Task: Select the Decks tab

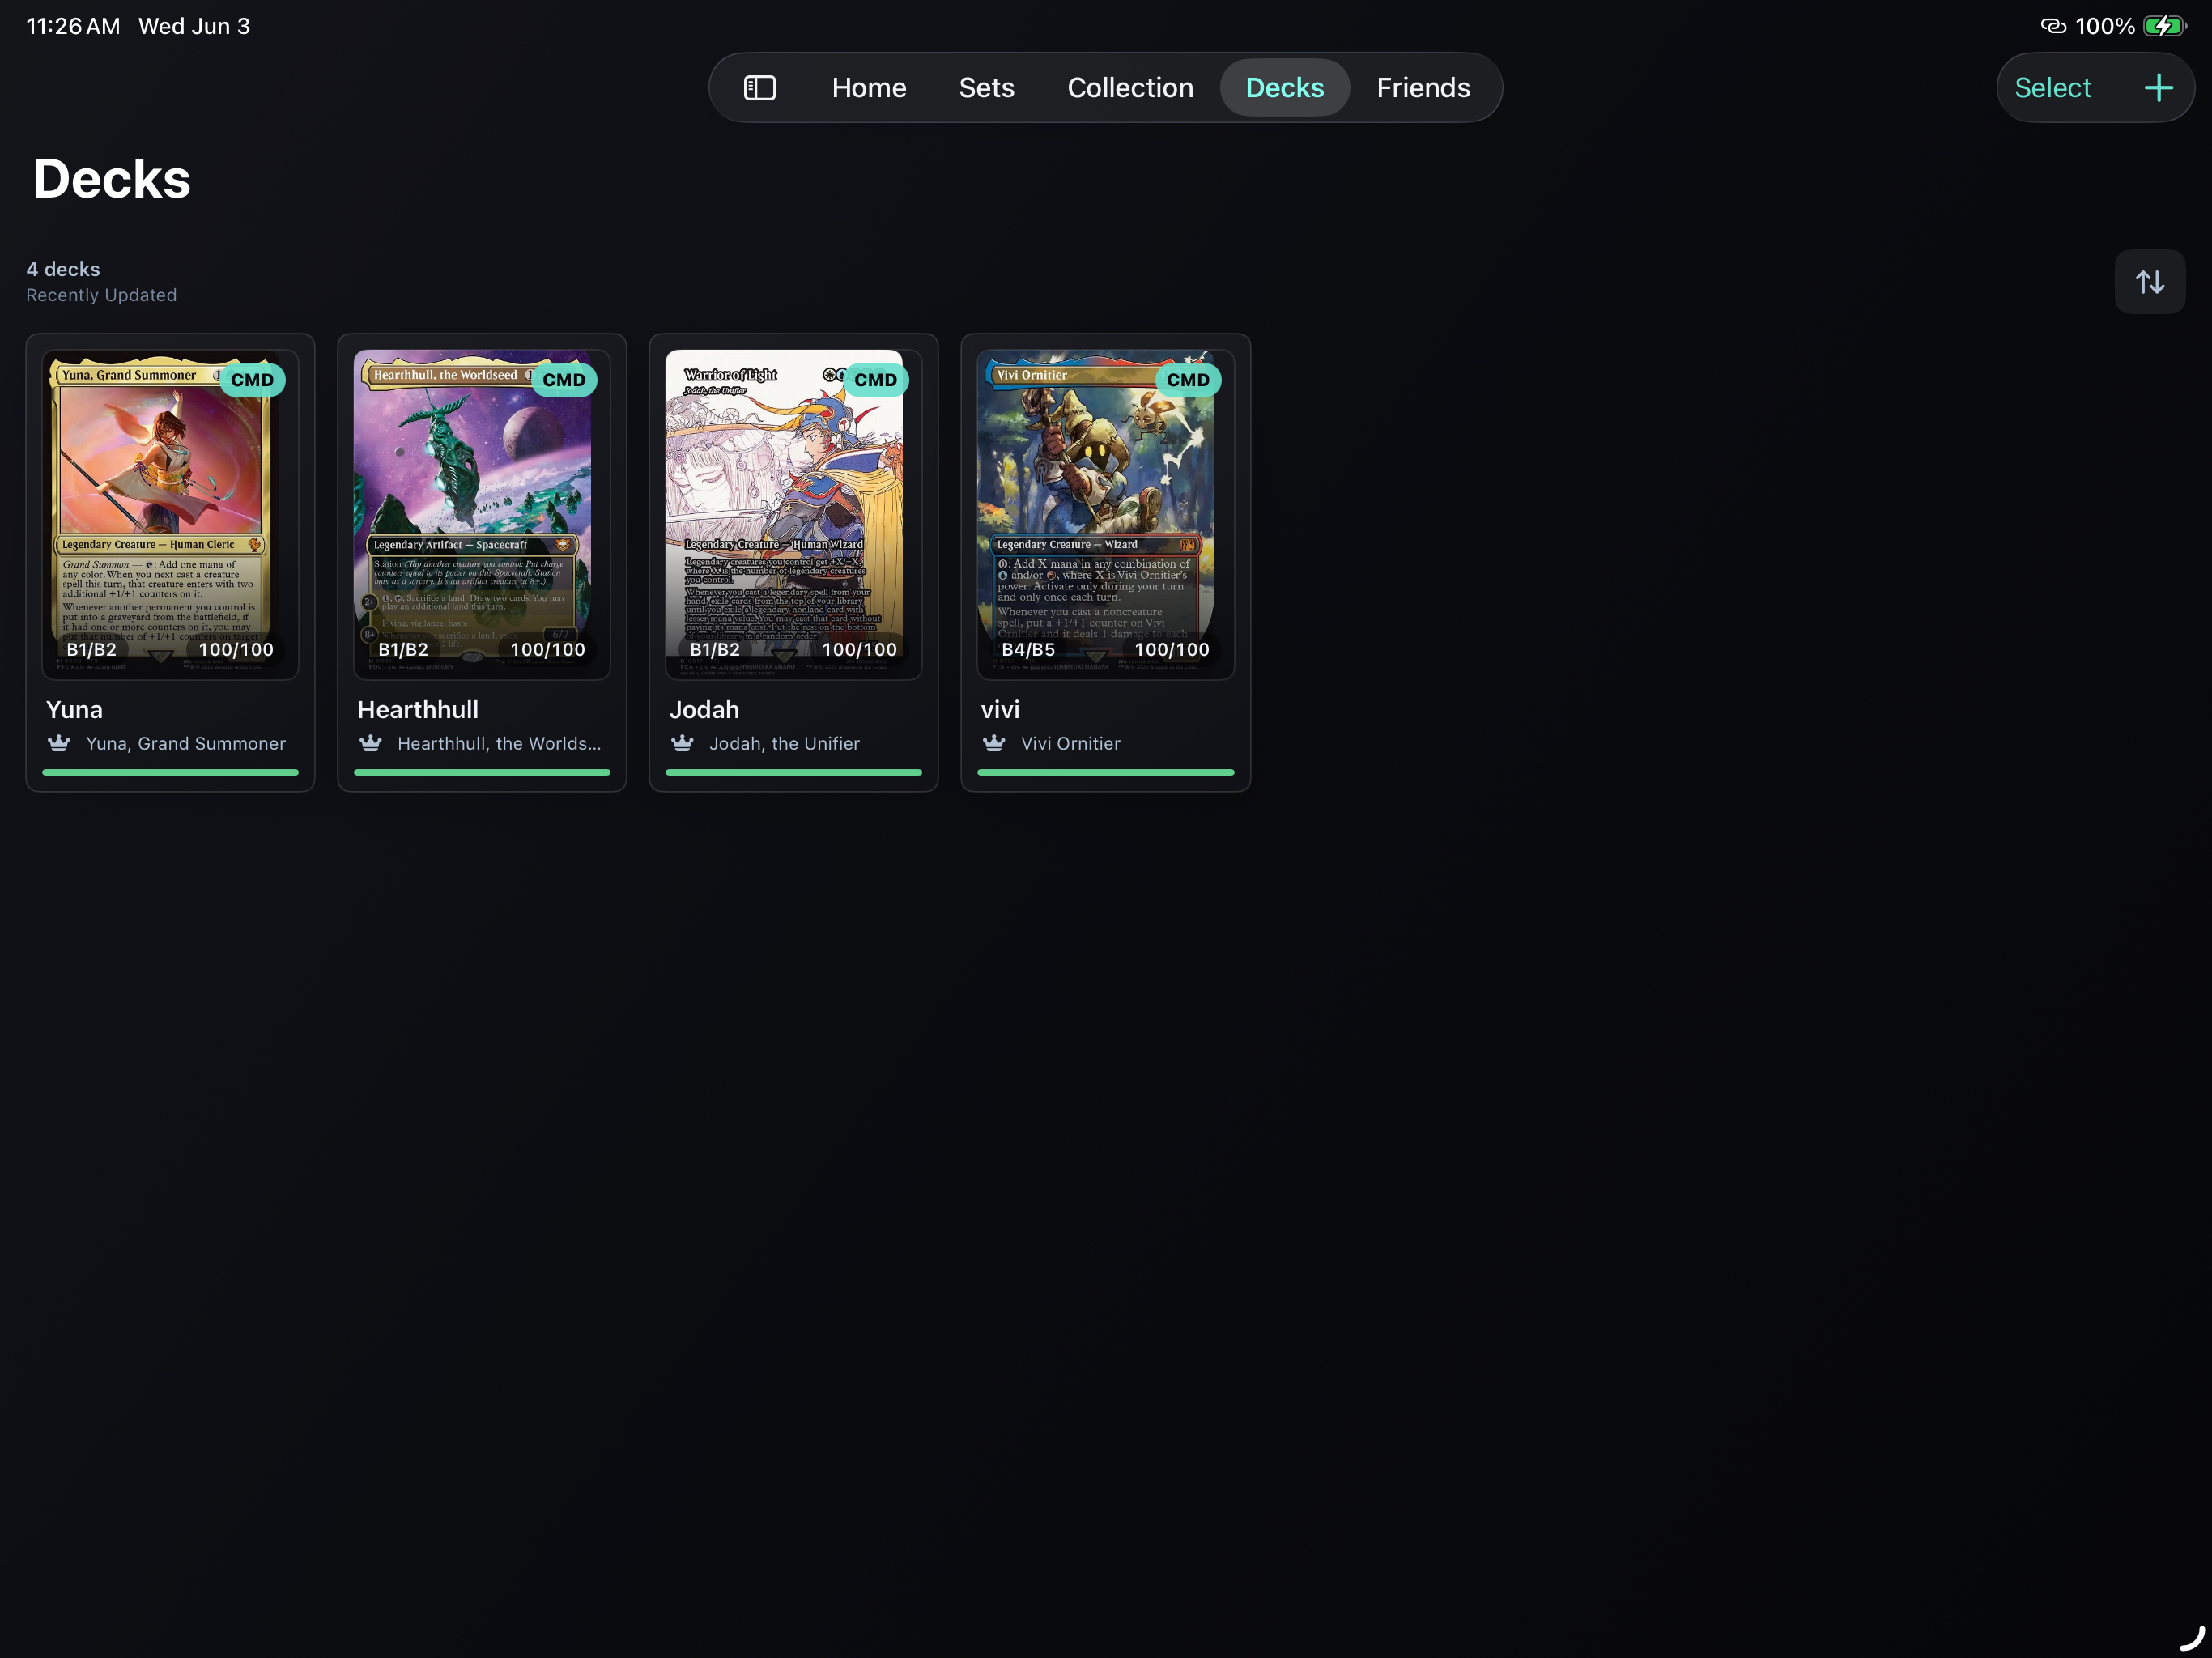Action: 1284,88
